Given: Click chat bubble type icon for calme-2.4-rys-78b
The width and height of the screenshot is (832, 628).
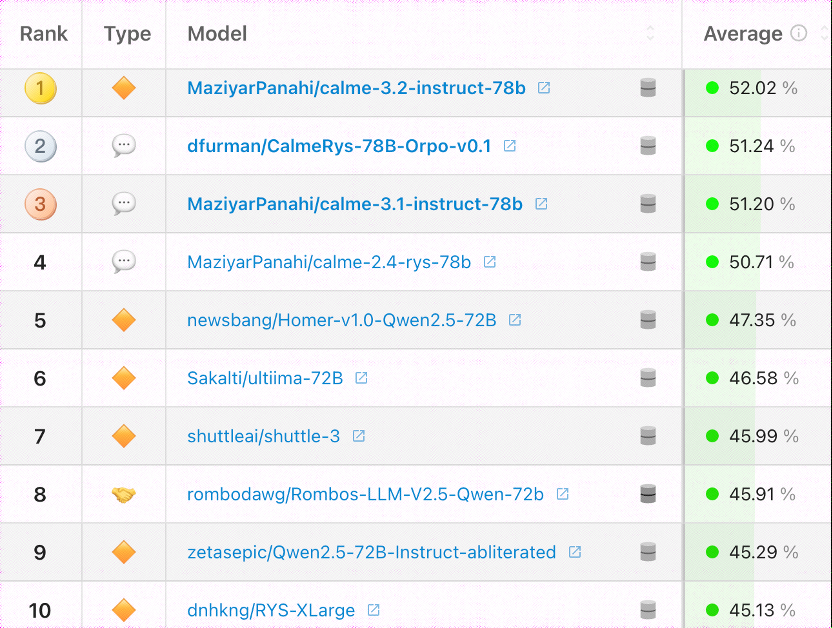Looking at the screenshot, I should 124,262.
